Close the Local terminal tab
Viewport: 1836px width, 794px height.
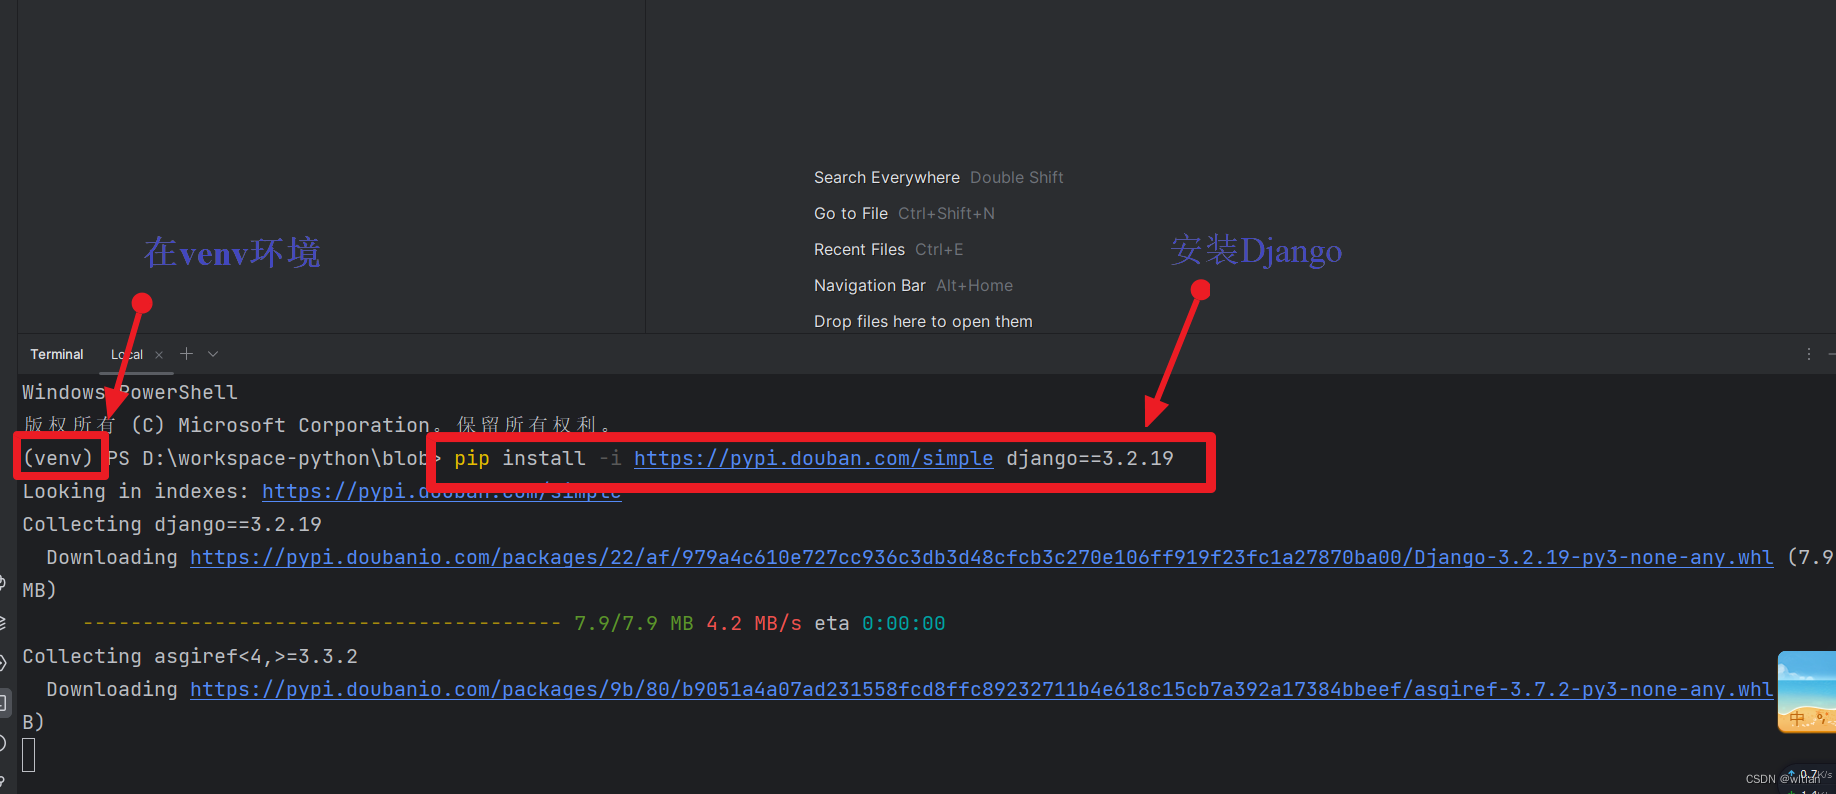pos(159,355)
